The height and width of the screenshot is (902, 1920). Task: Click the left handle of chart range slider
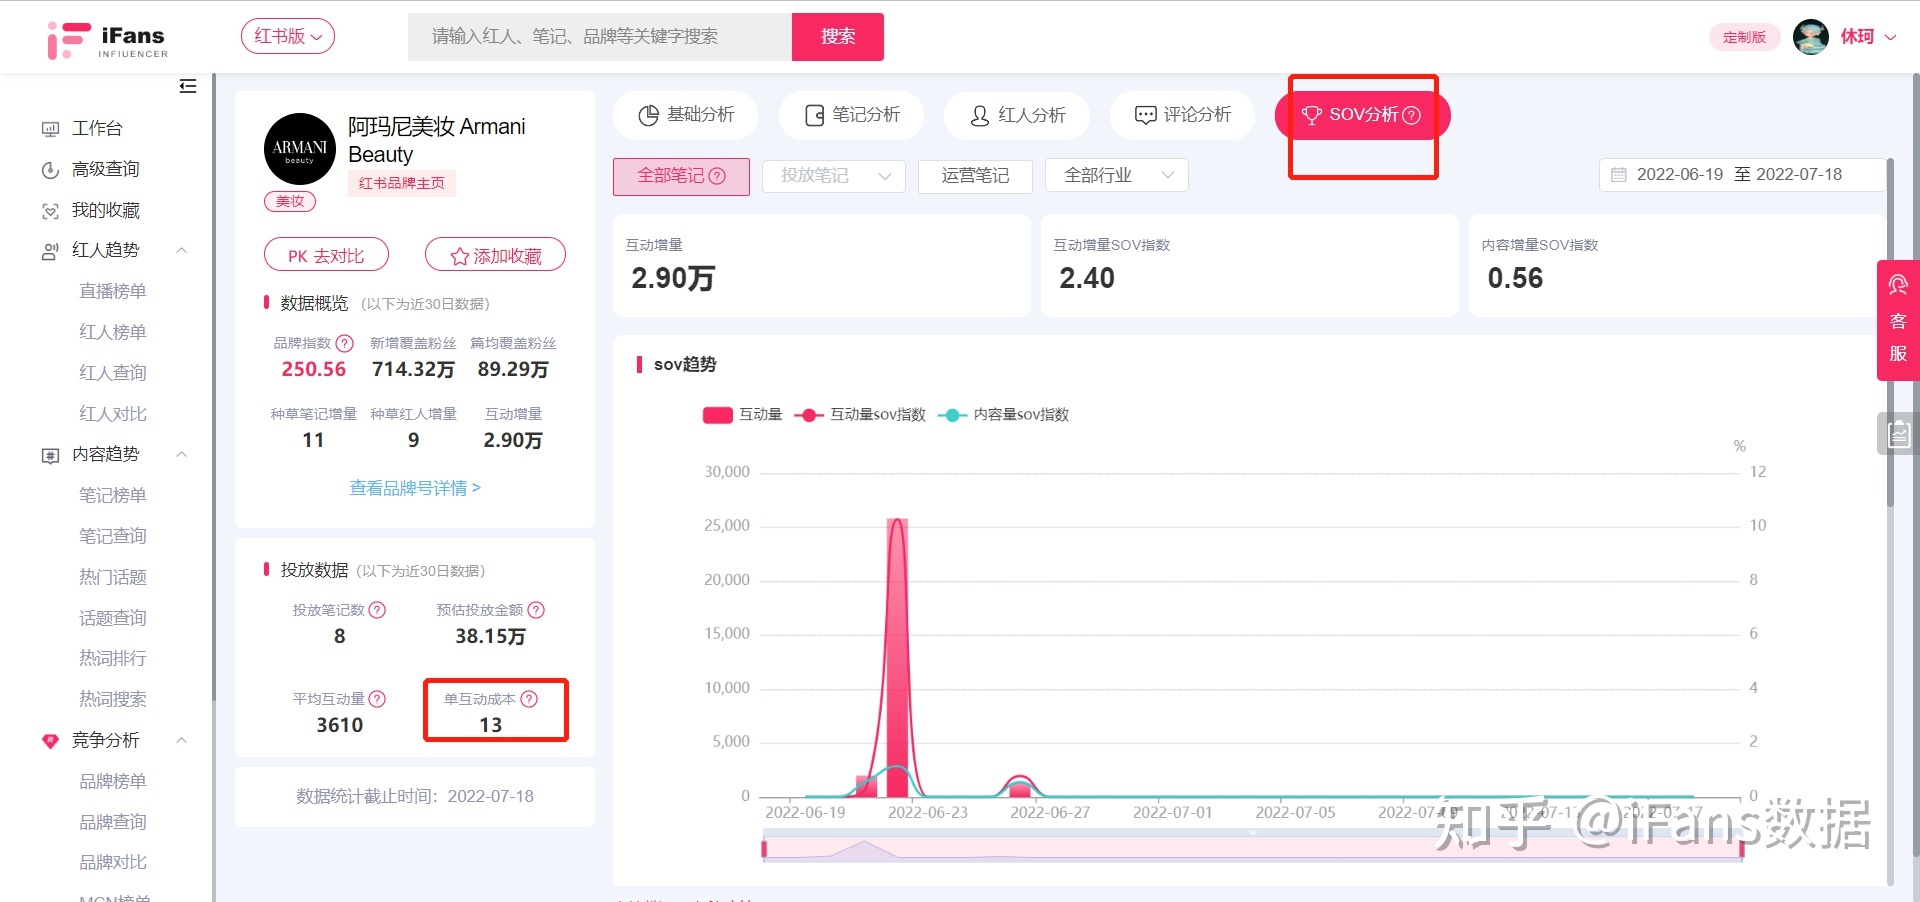pos(764,849)
